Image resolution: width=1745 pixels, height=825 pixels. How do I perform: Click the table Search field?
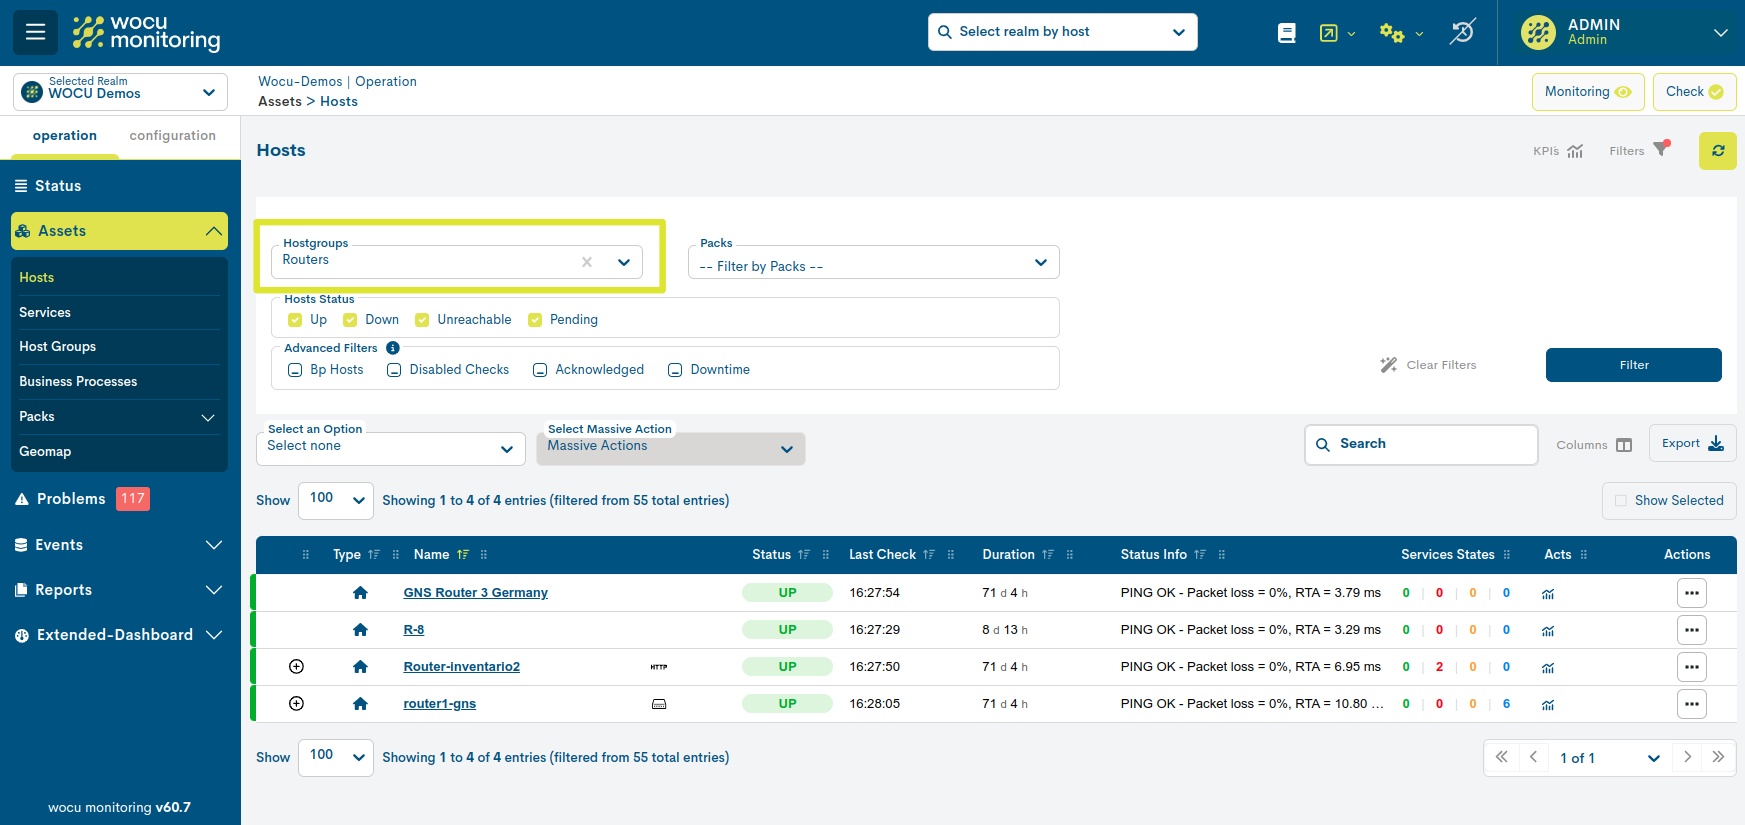click(x=1421, y=444)
